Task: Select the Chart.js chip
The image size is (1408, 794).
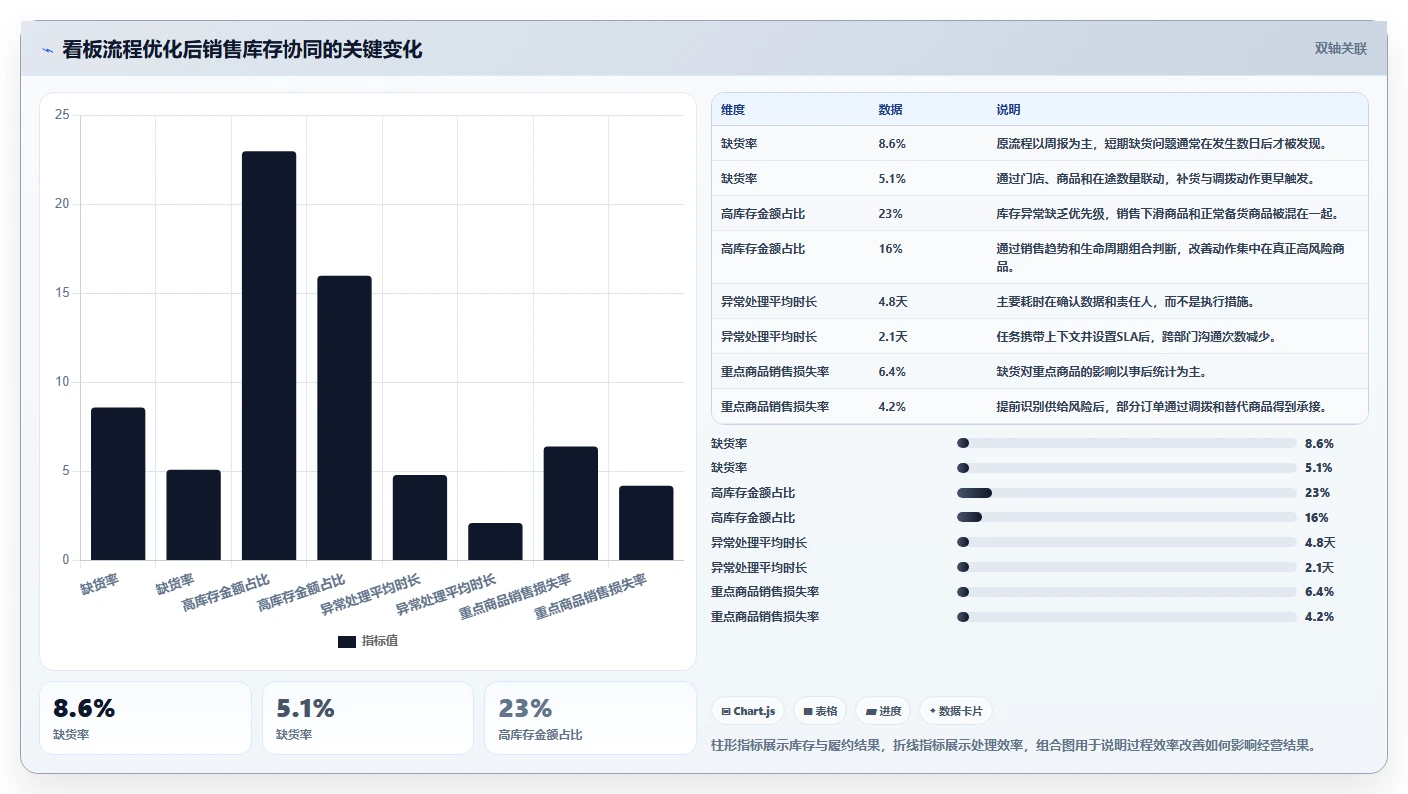Action: pyautogui.click(x=748, y=711)
